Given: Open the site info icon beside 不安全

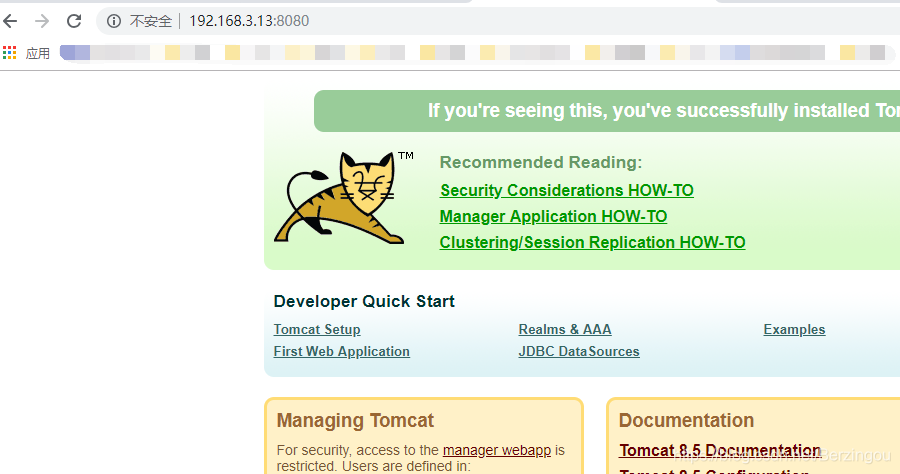Looking at the screenshot, I should coord(114,21).
